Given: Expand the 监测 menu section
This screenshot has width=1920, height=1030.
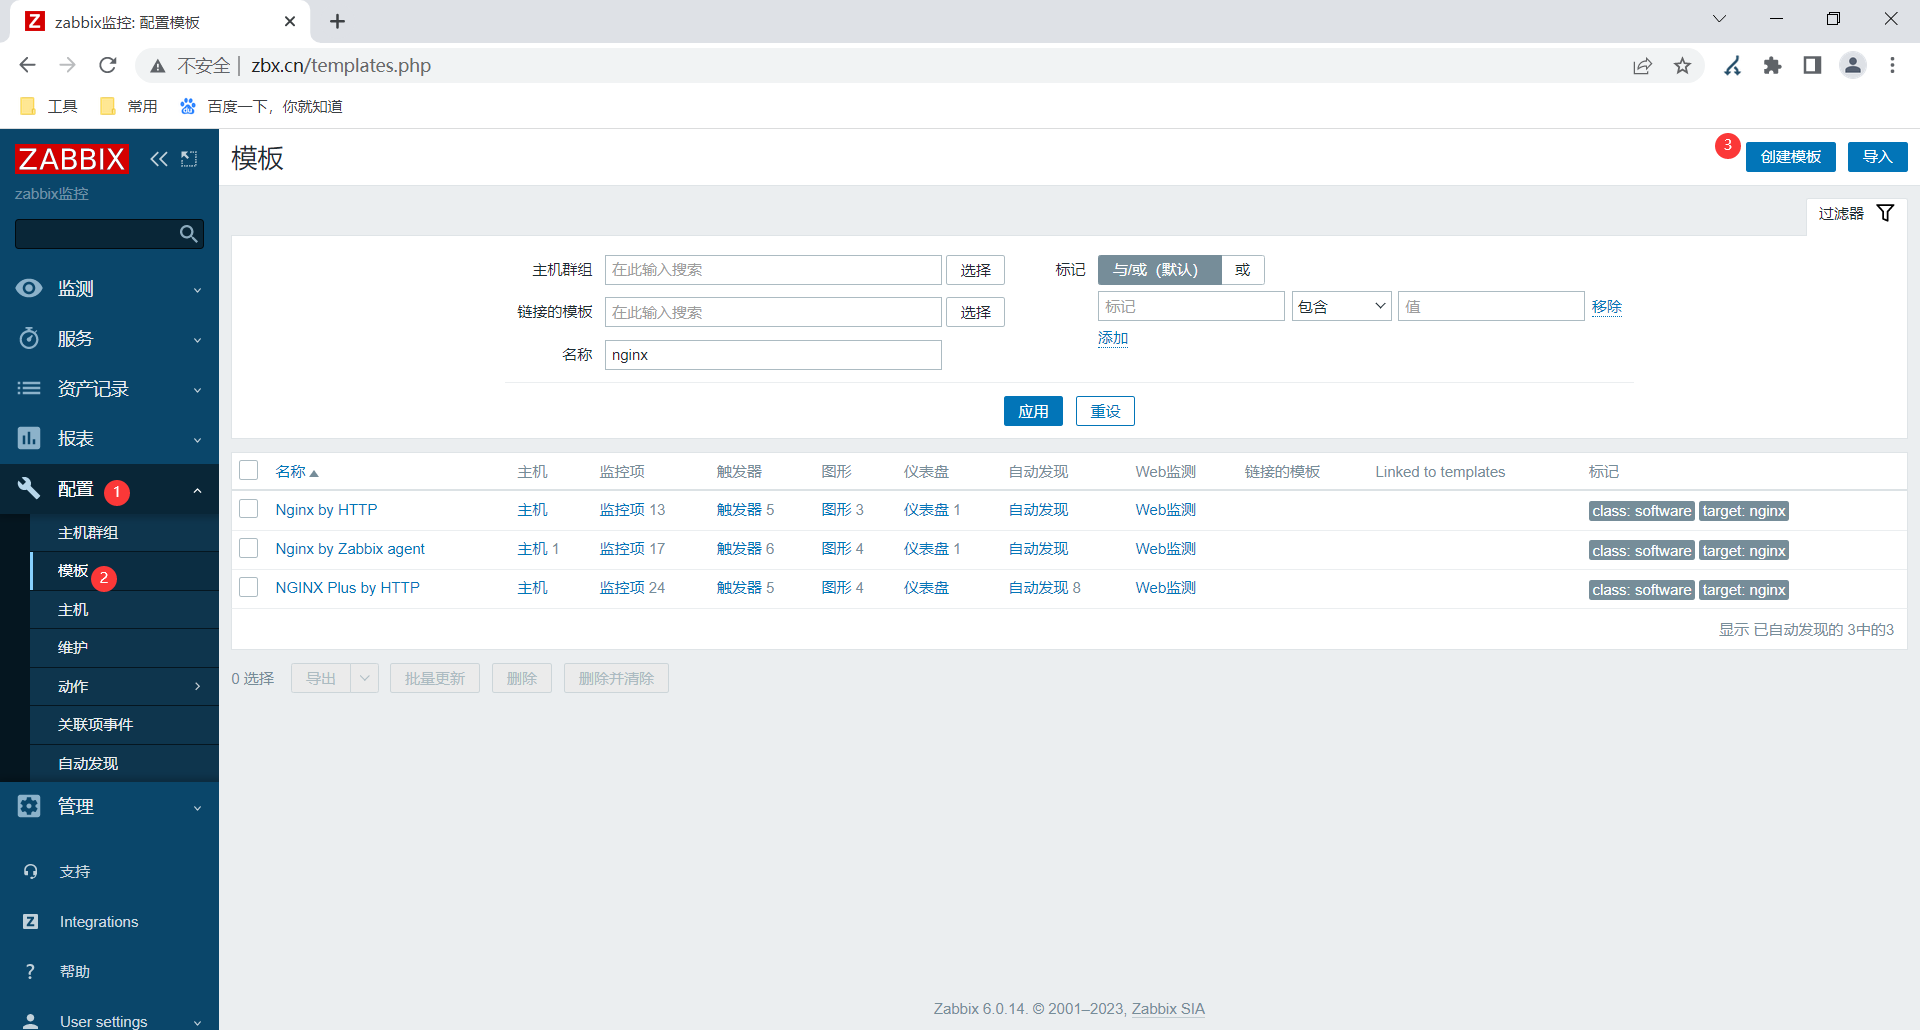Looking at the screenshot, I should click(109, 288).
